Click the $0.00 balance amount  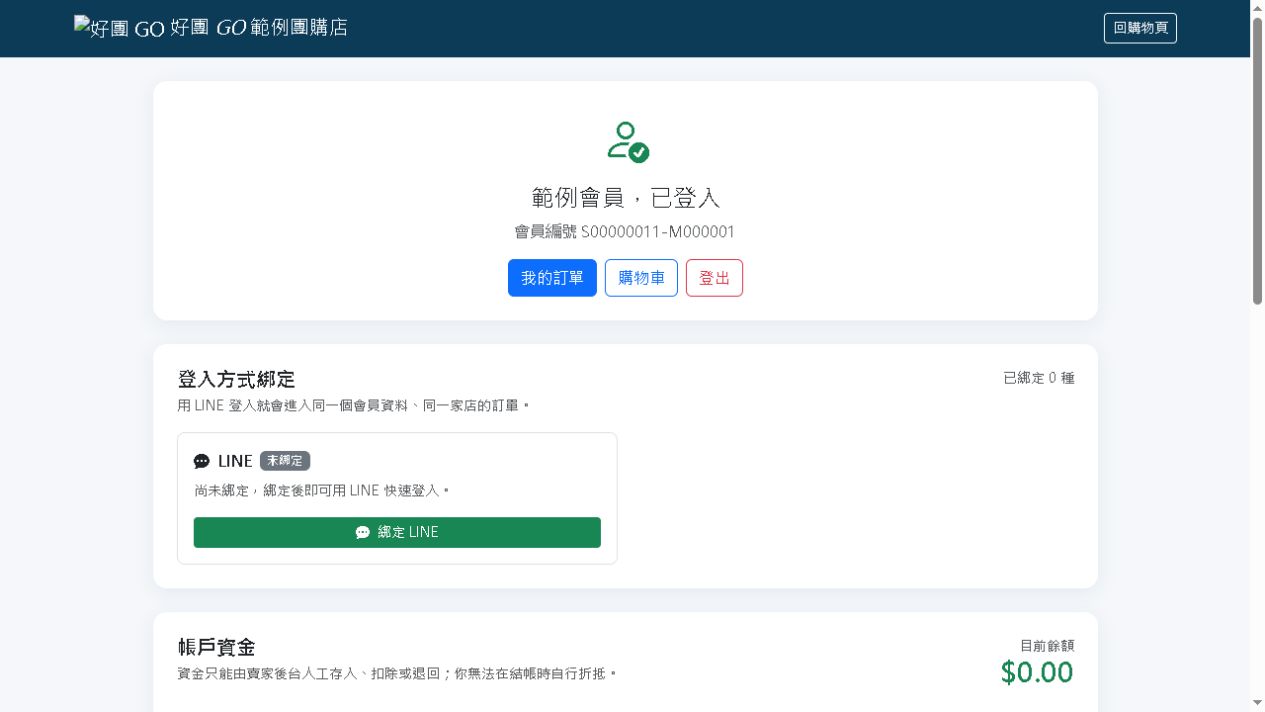1037,673
